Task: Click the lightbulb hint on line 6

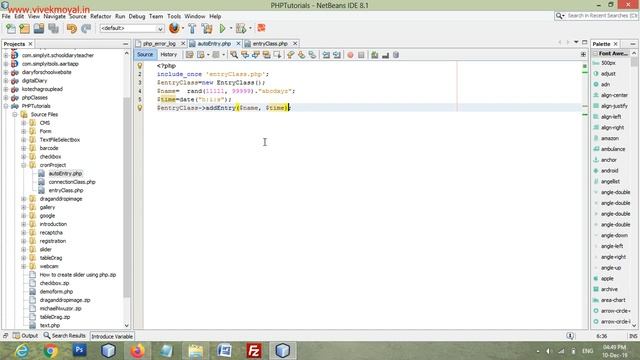Action: coord(140,108)
